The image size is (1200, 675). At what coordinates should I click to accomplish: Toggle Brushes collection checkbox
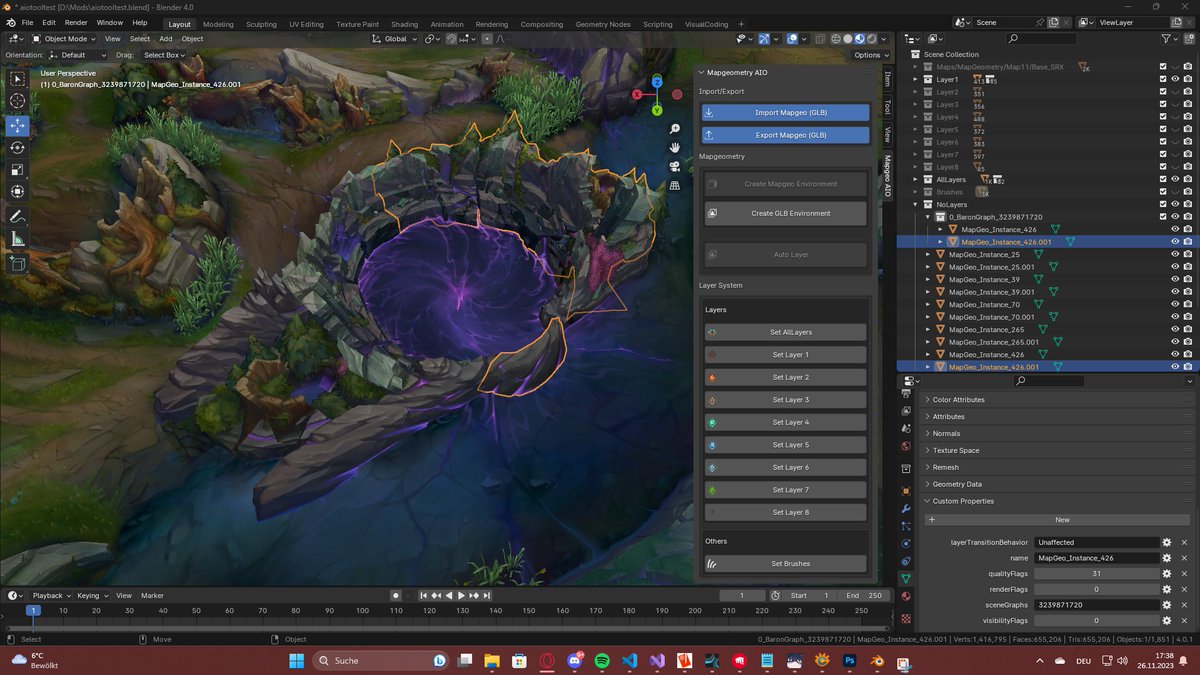pos(1162,192)
